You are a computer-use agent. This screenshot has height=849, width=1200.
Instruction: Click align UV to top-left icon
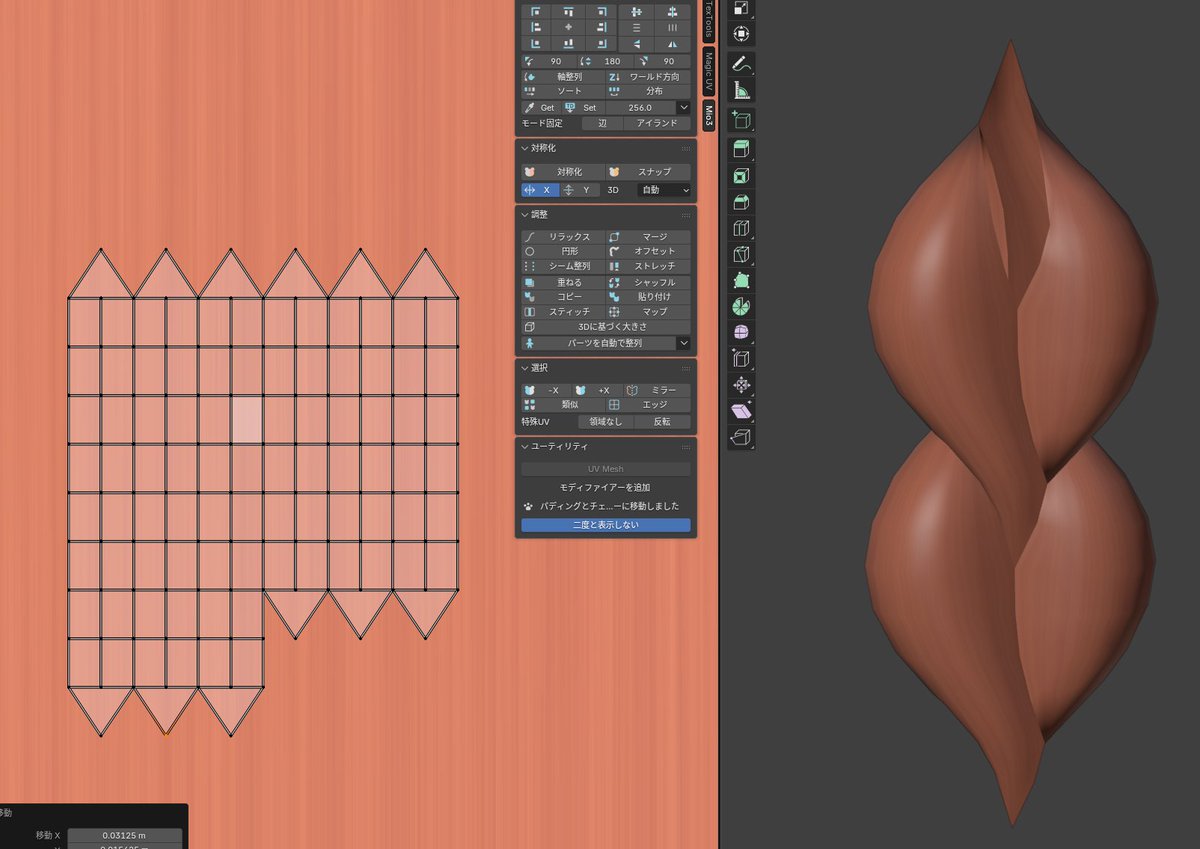tap(536, 12)
